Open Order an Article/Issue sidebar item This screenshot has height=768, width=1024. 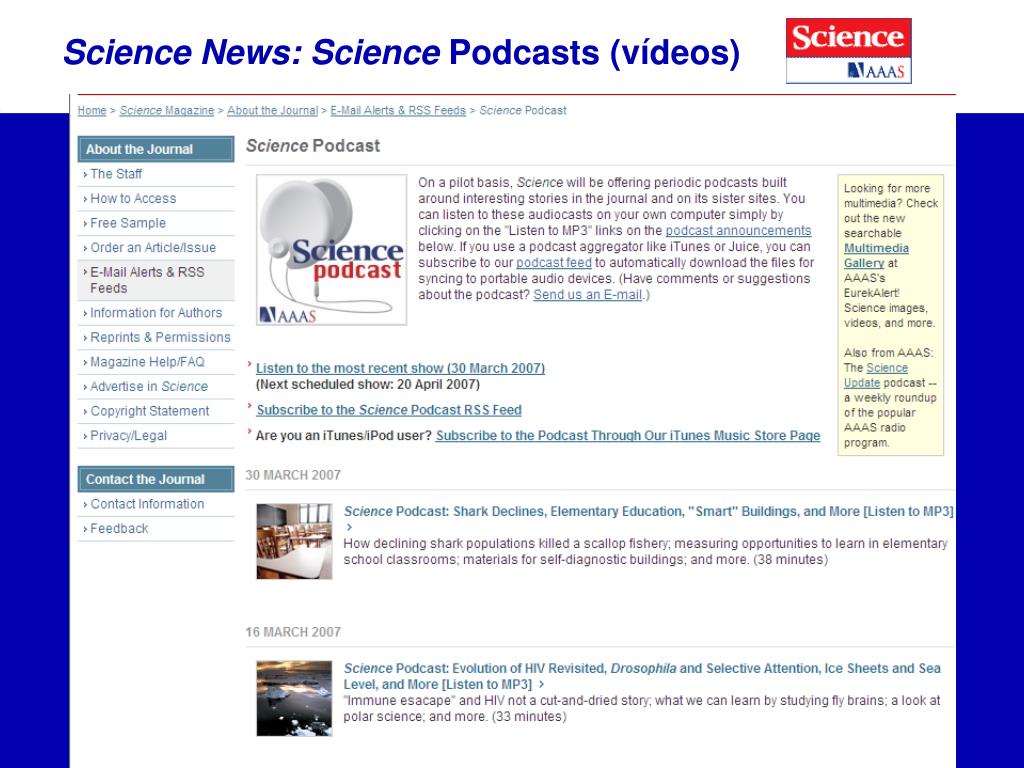[153, 248]
